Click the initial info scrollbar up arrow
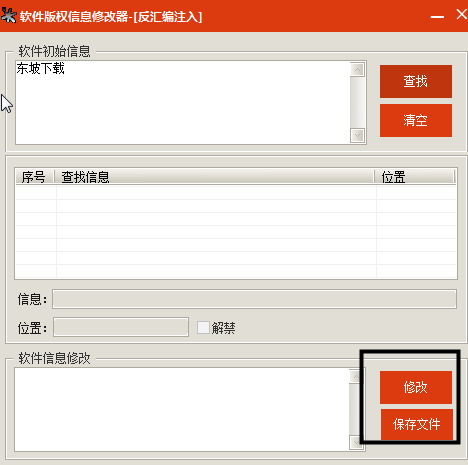The width and height of the screenshot is (468, 465). click(x=358, y=69)
